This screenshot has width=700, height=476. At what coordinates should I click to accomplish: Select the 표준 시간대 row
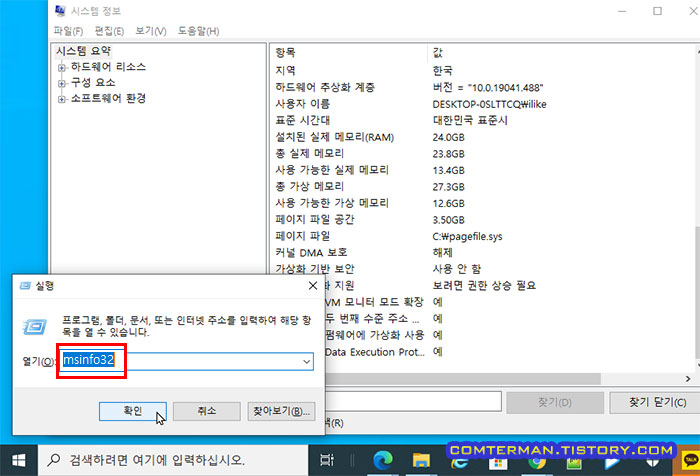pyautogui.click(x=482, y=120)
